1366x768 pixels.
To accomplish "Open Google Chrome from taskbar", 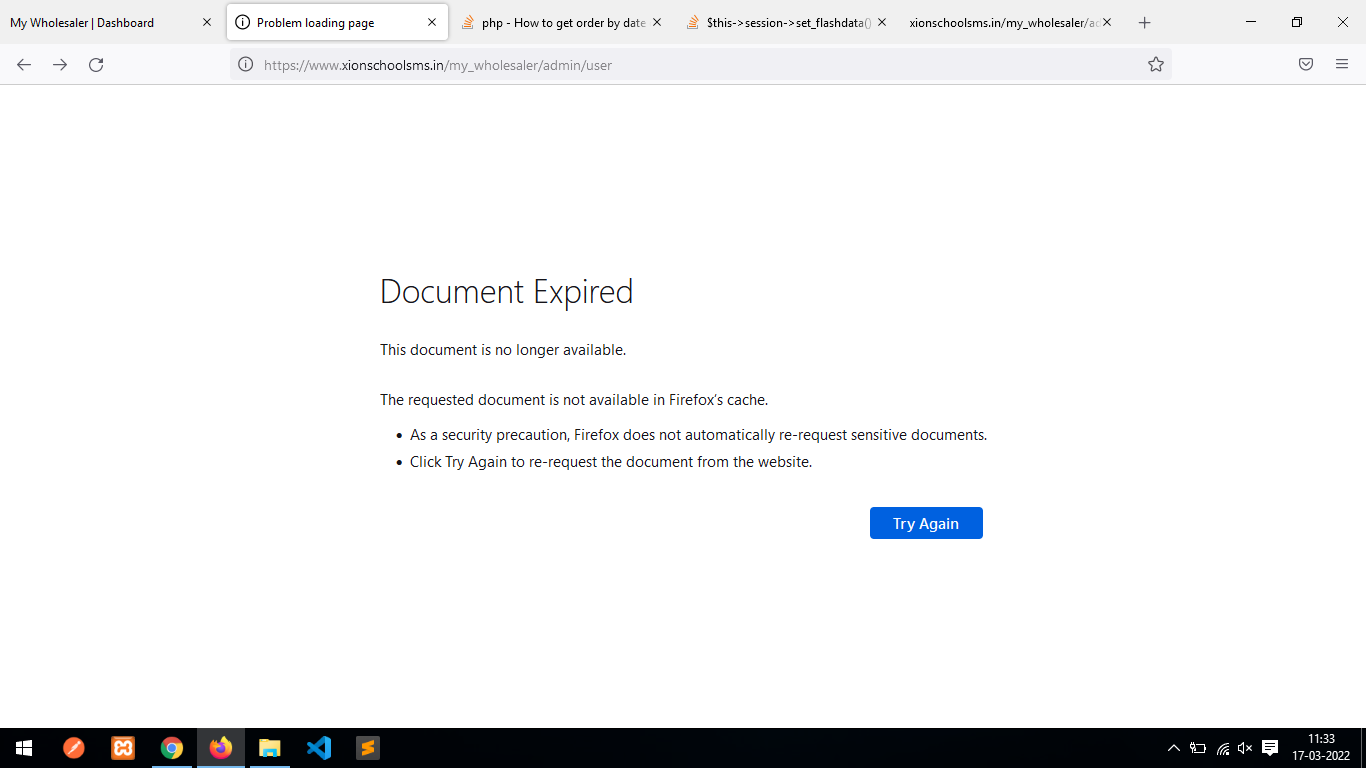I will 172,748.
